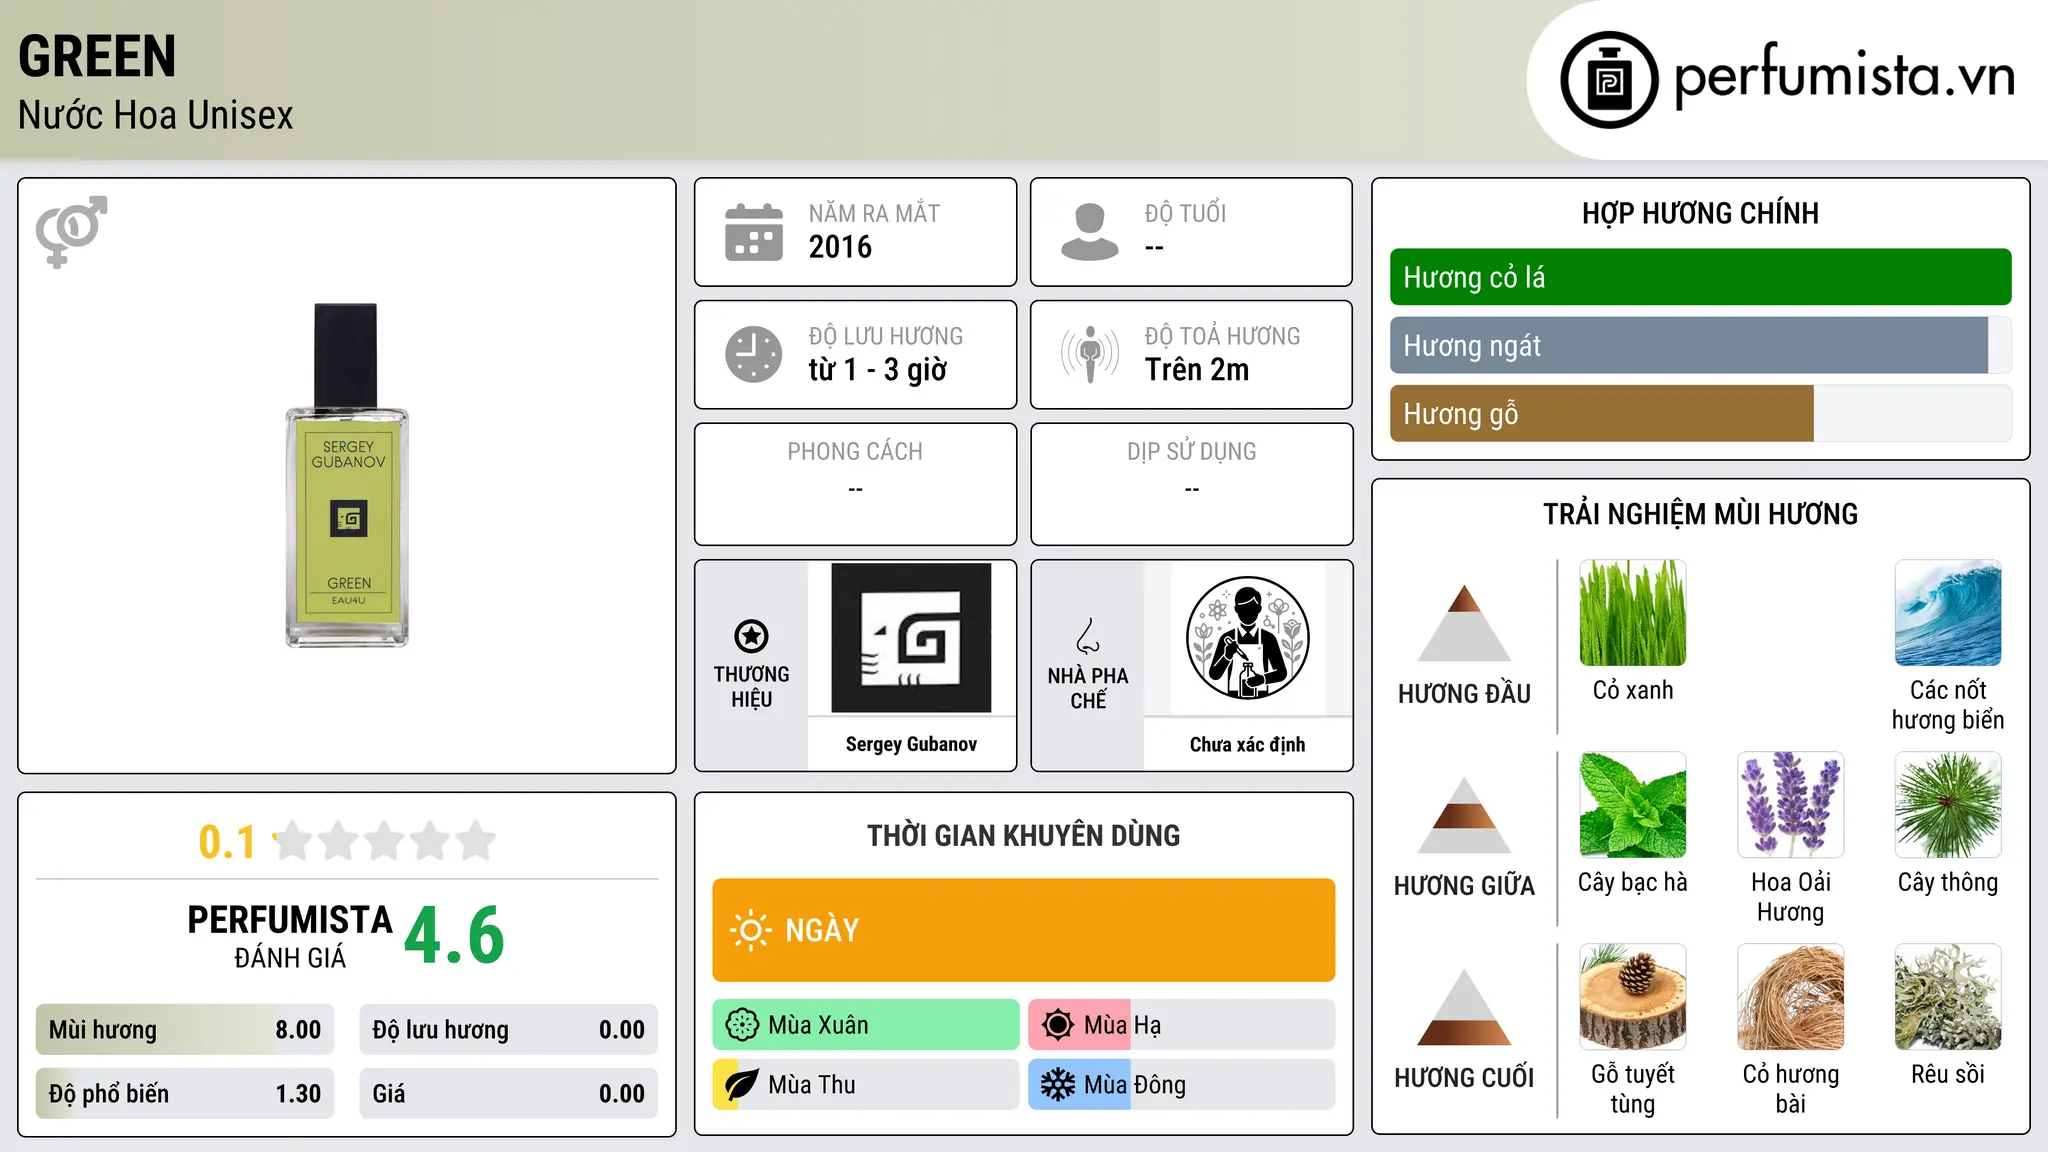Click the snowflake icon for Mùa Đông
Image resolution: width=2048 pixels, height=1152 pixels.
1058,1085
